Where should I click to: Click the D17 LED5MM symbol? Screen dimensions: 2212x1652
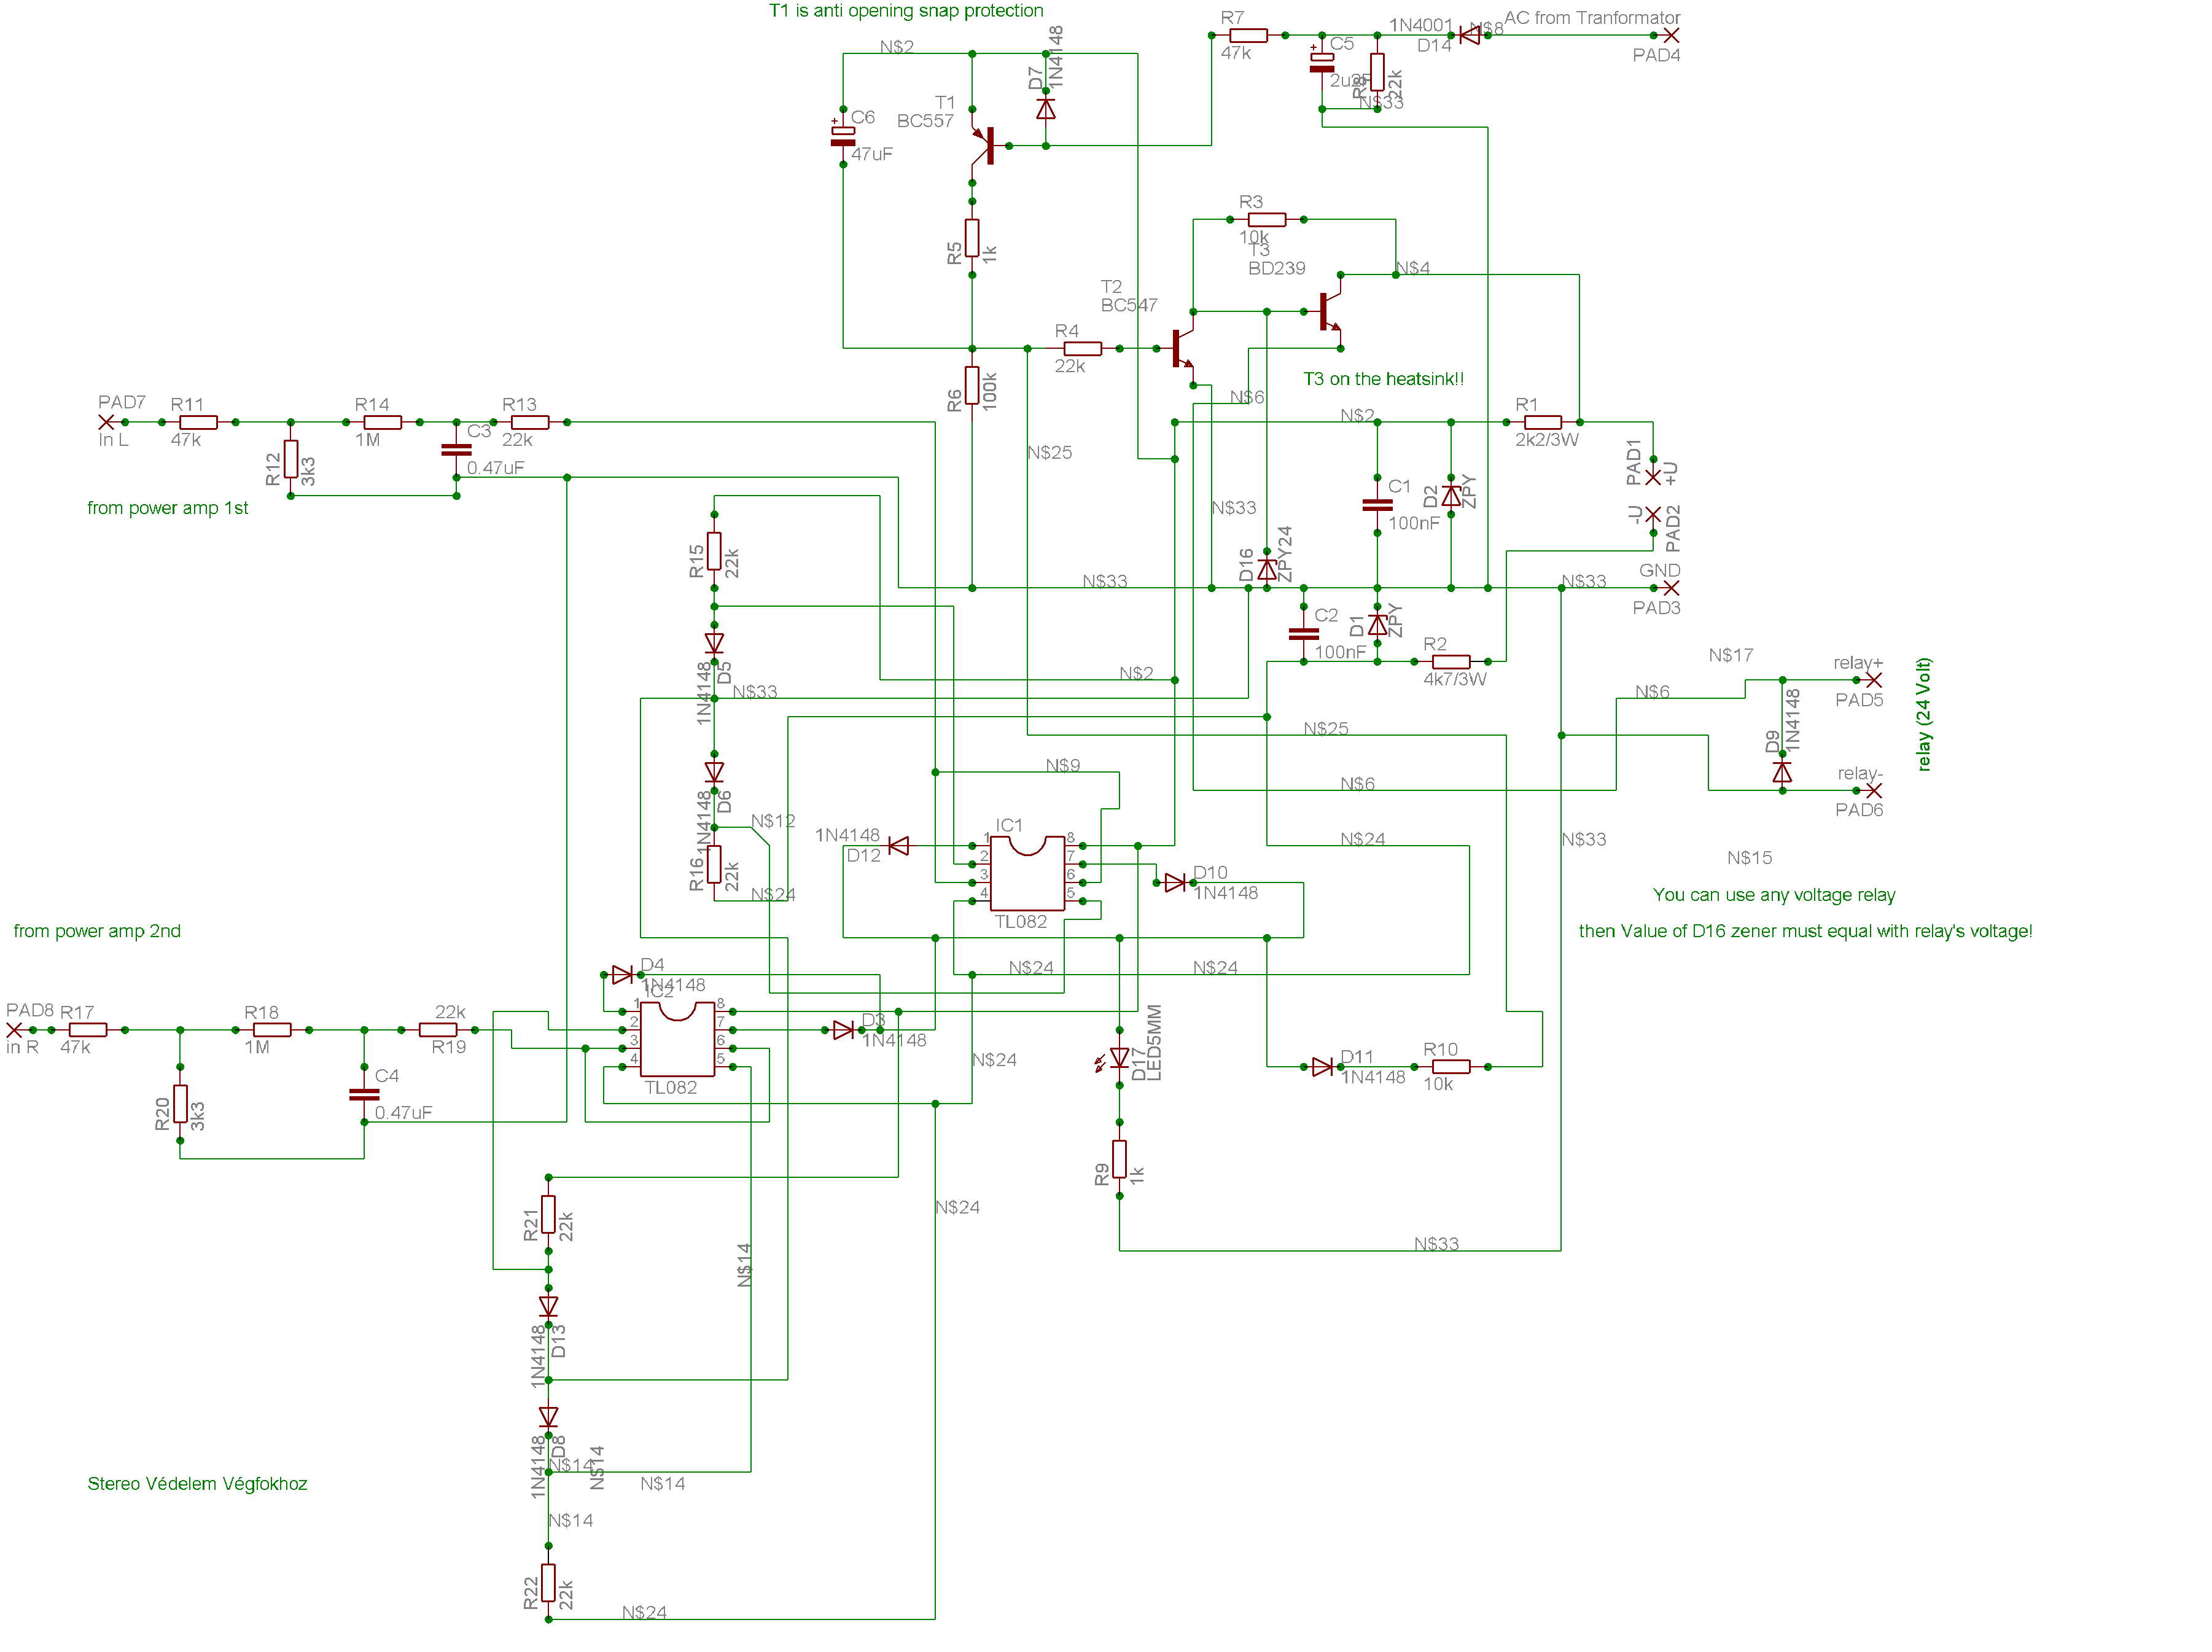[1119, 1058]
